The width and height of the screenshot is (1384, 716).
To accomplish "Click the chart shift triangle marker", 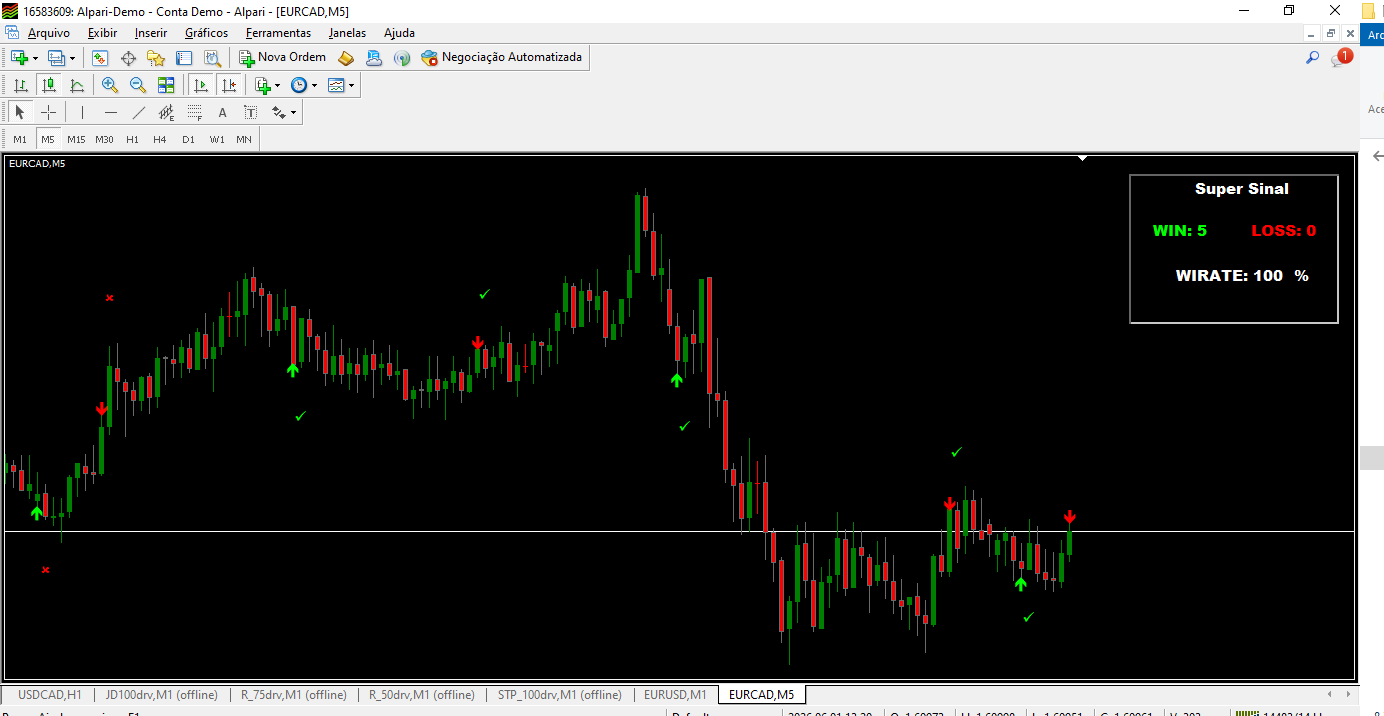I will click(x=1082, y=158).
